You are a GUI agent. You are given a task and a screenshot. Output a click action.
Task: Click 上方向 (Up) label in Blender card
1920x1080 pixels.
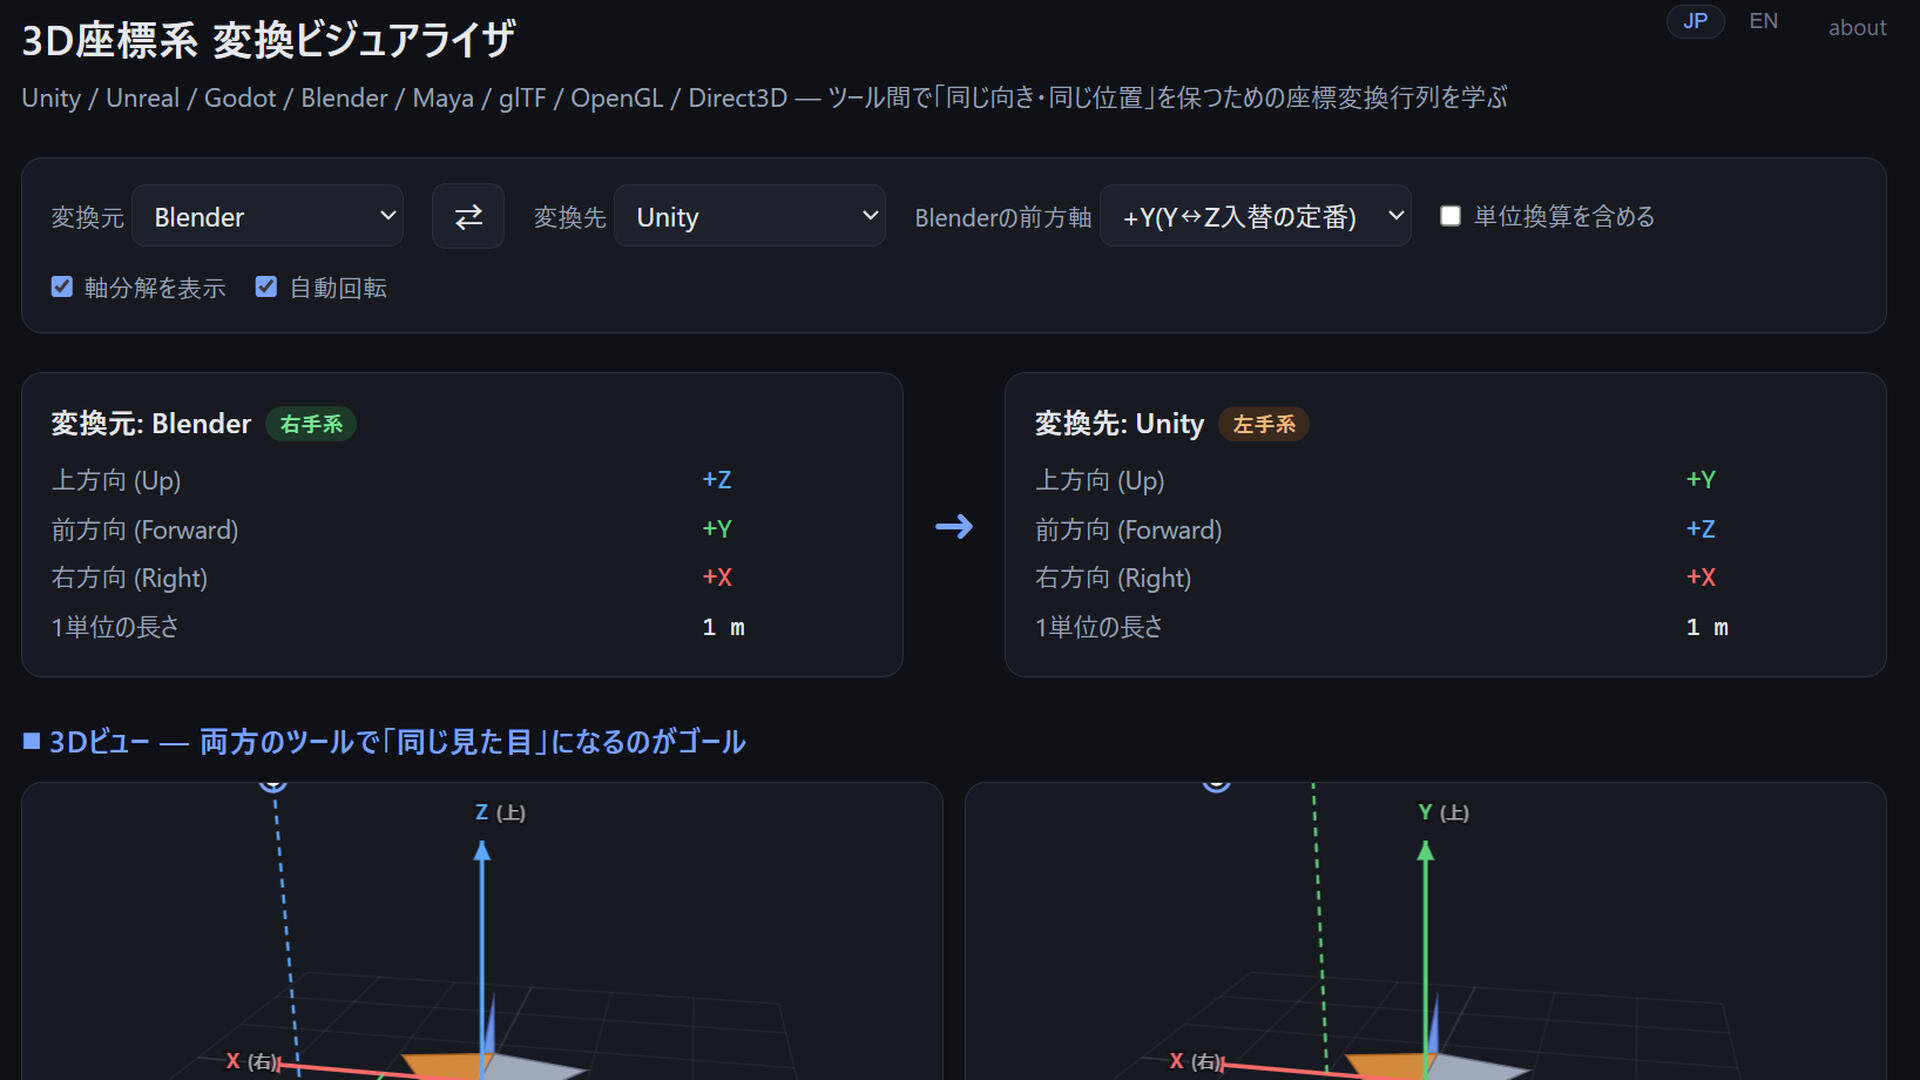pos(116,480)
